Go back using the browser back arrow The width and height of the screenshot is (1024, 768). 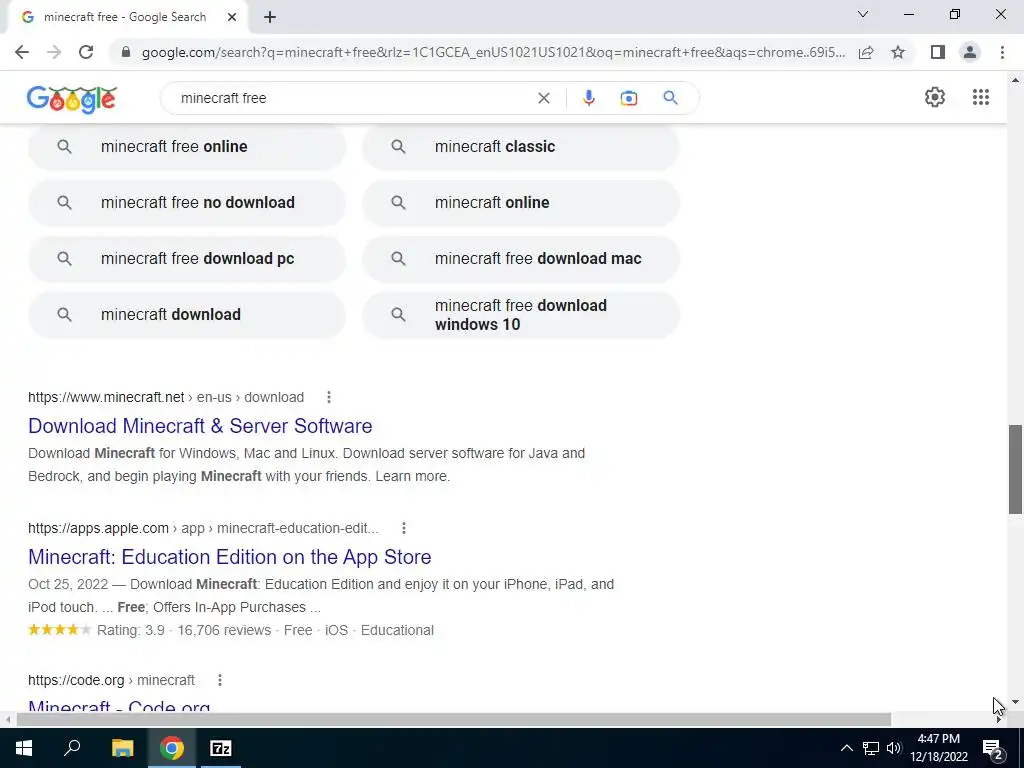22,52
